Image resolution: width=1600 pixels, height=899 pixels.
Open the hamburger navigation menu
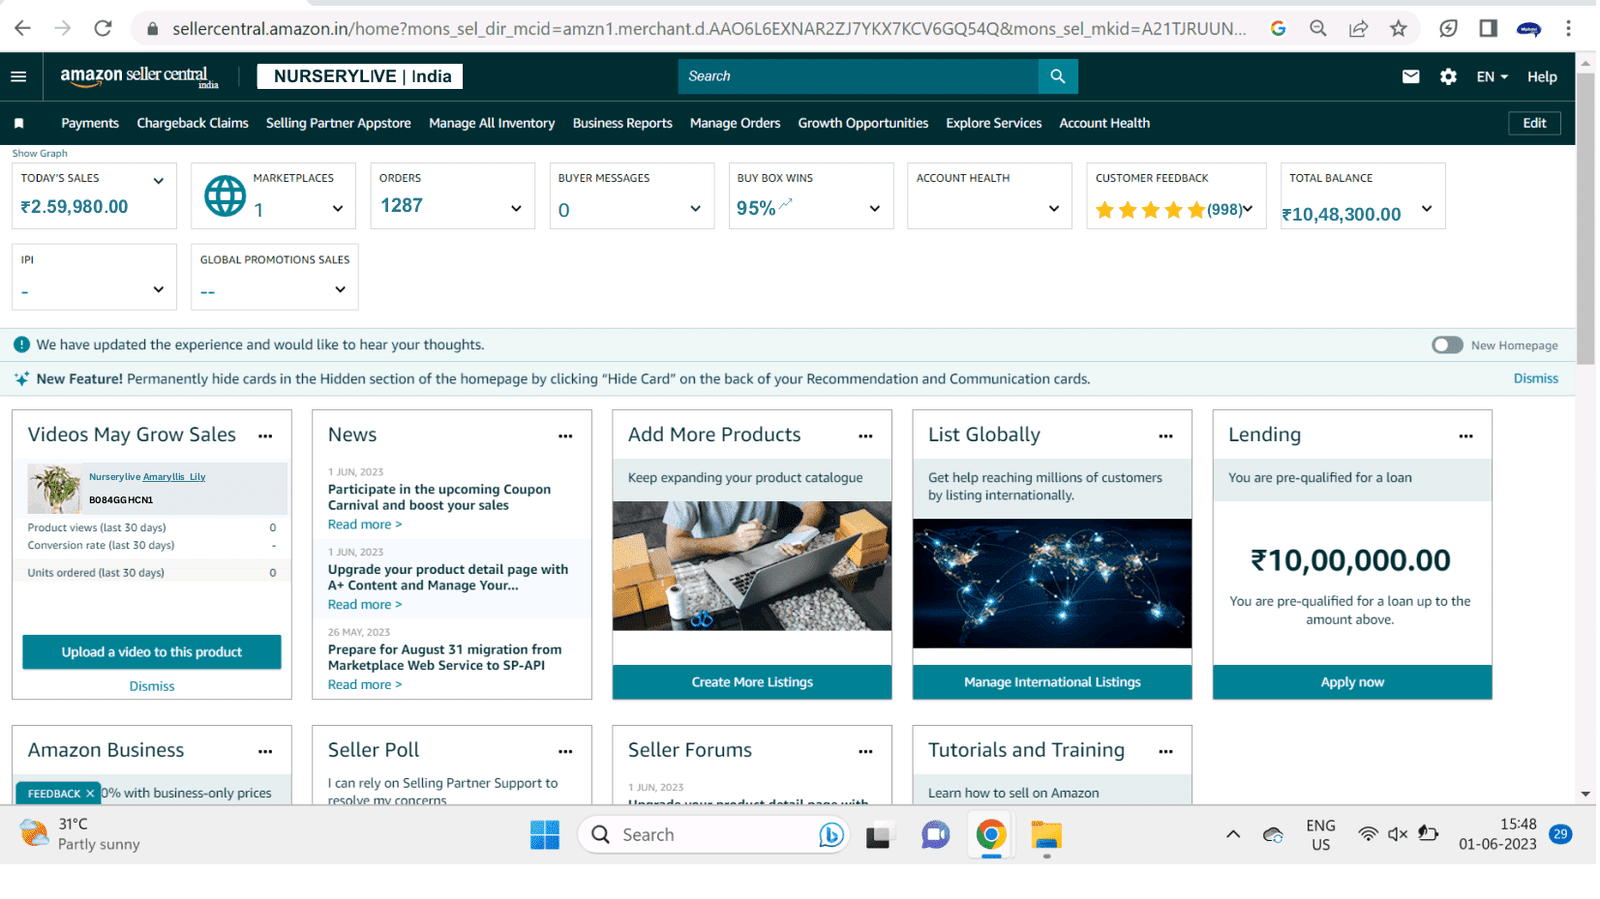(x=18, y=76)
